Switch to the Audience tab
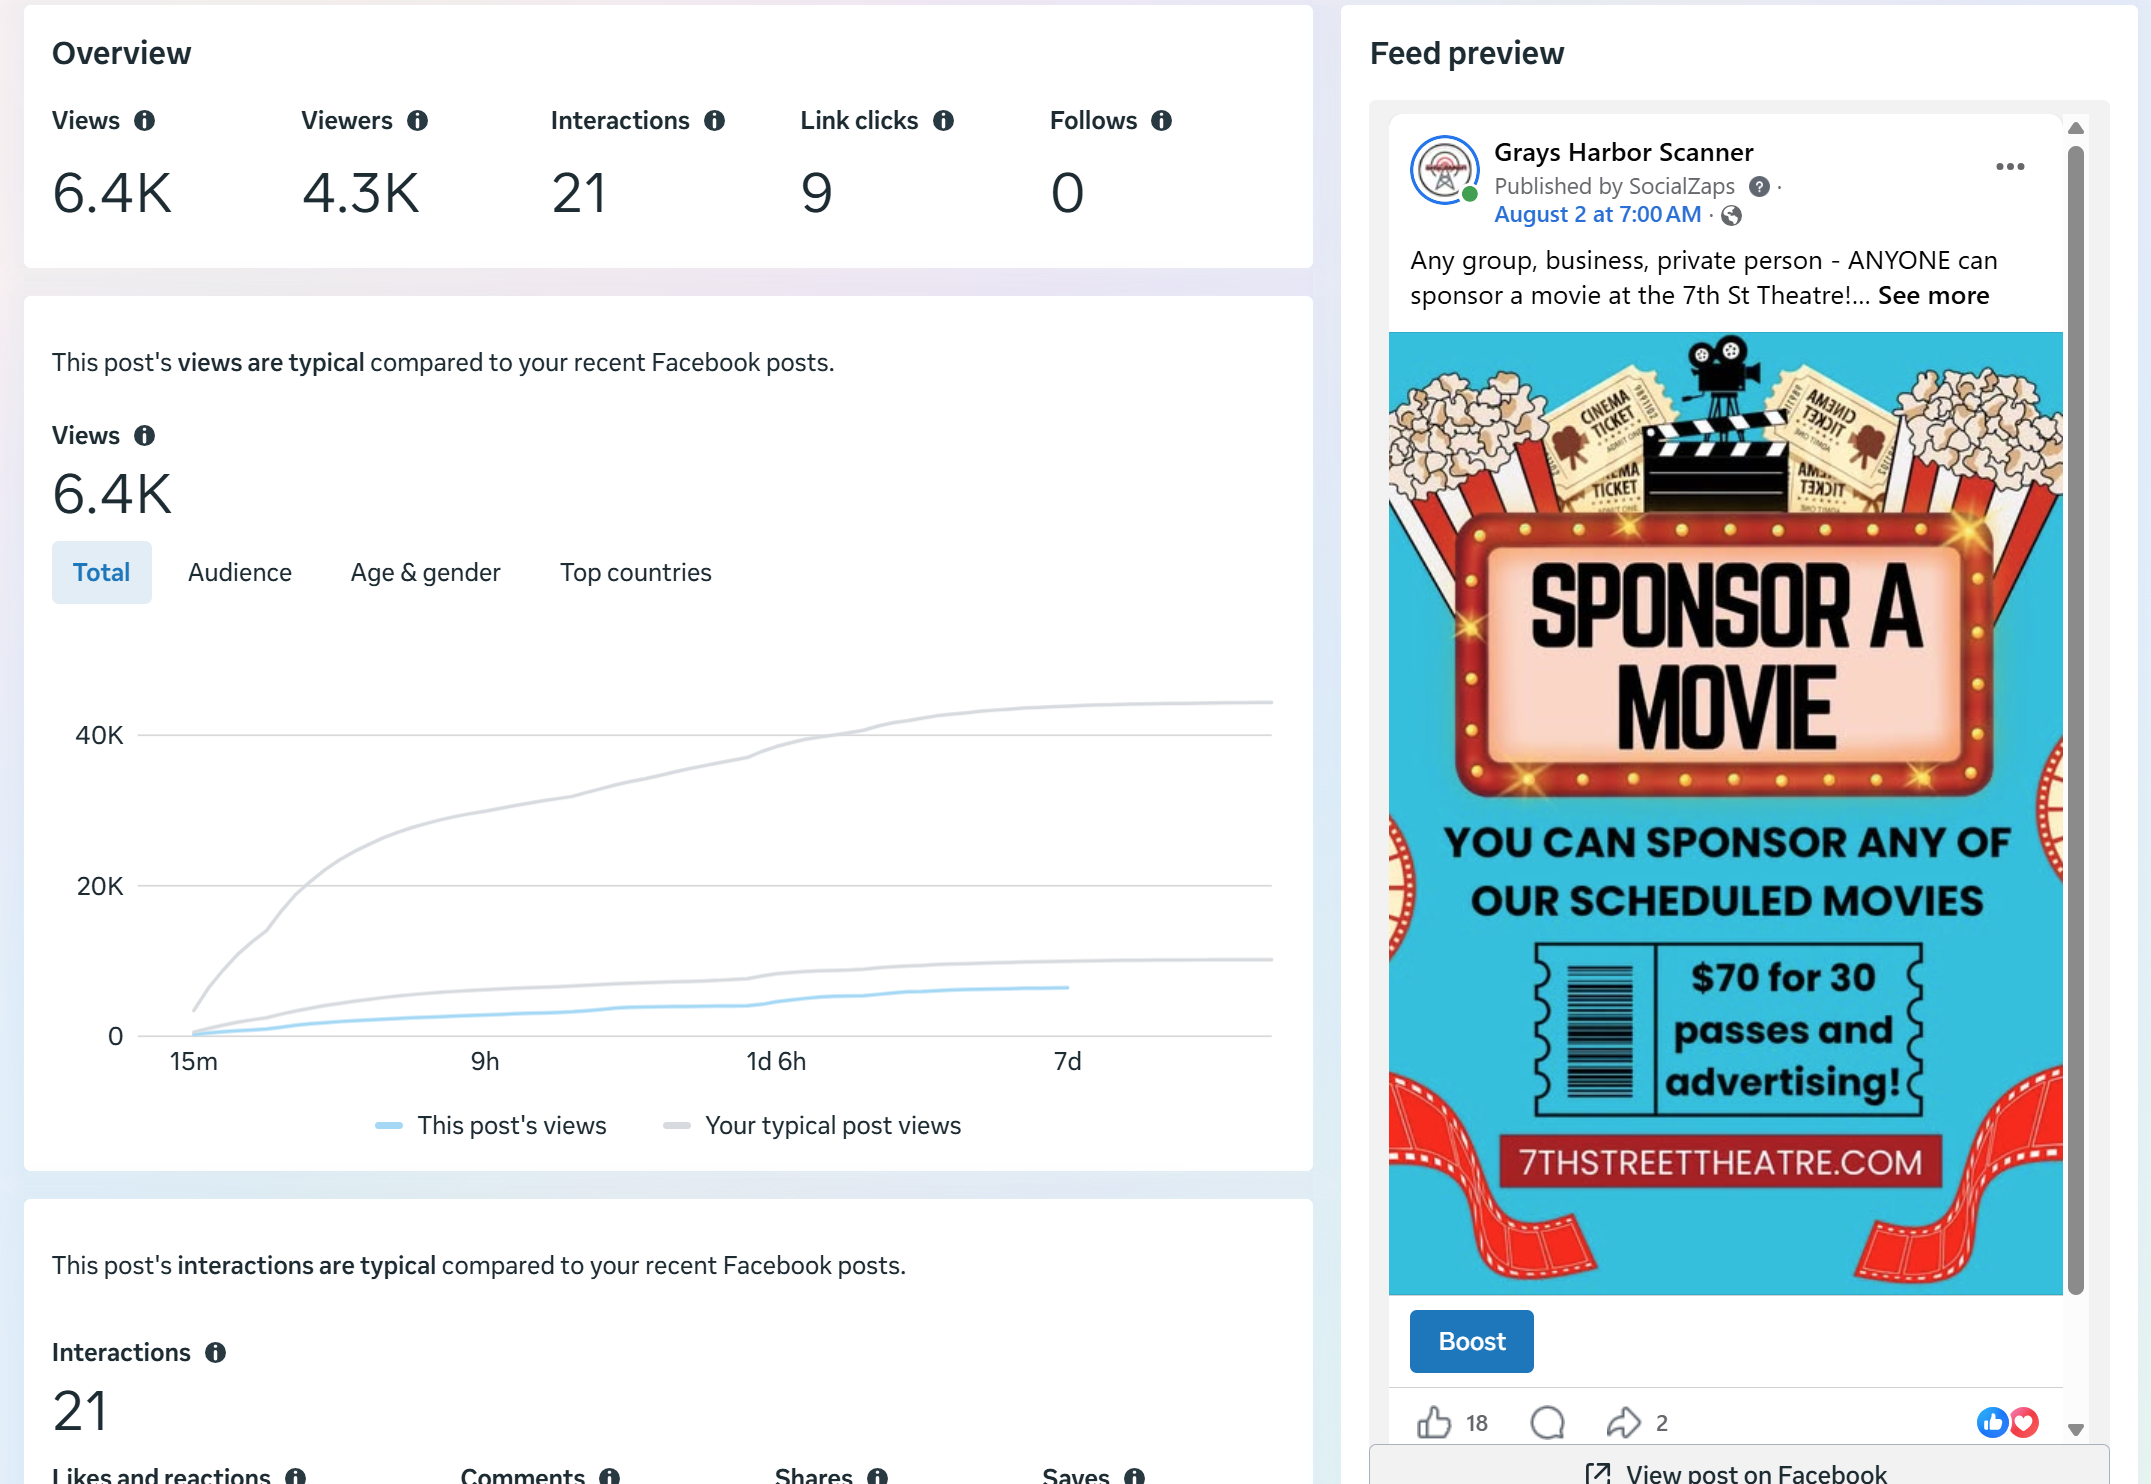Viewport: 2151px width, 1484px height. tap(240, 573)
